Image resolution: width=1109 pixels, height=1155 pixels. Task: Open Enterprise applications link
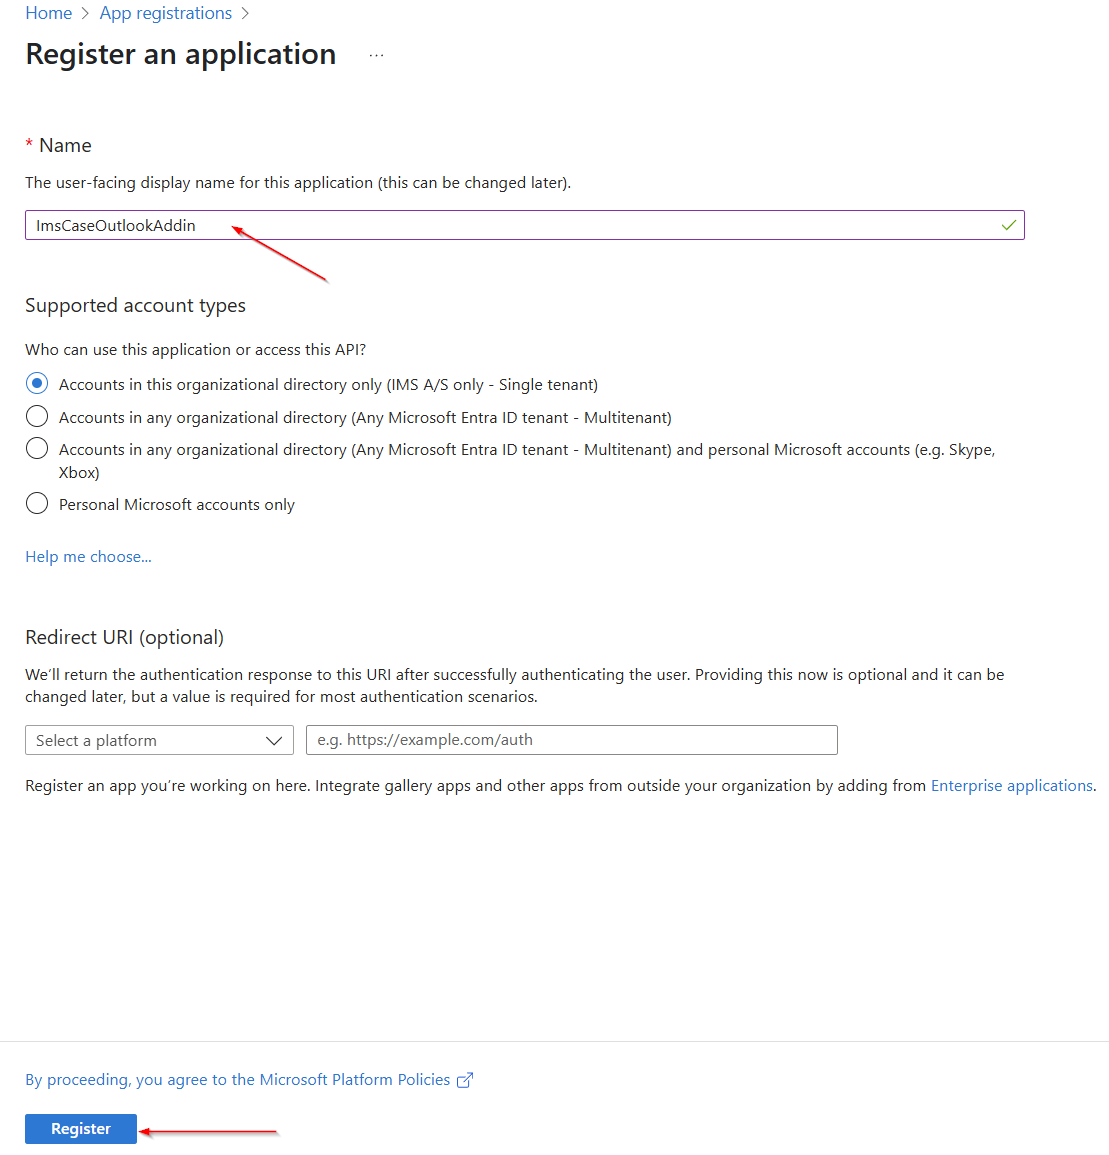[x=1012, y=785]
